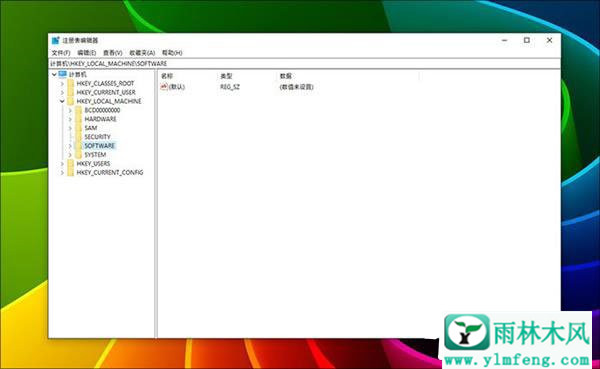Click the HKEY_USERS folder icon
The height and width of the screenshot is (369, 600).
(71, 163)
